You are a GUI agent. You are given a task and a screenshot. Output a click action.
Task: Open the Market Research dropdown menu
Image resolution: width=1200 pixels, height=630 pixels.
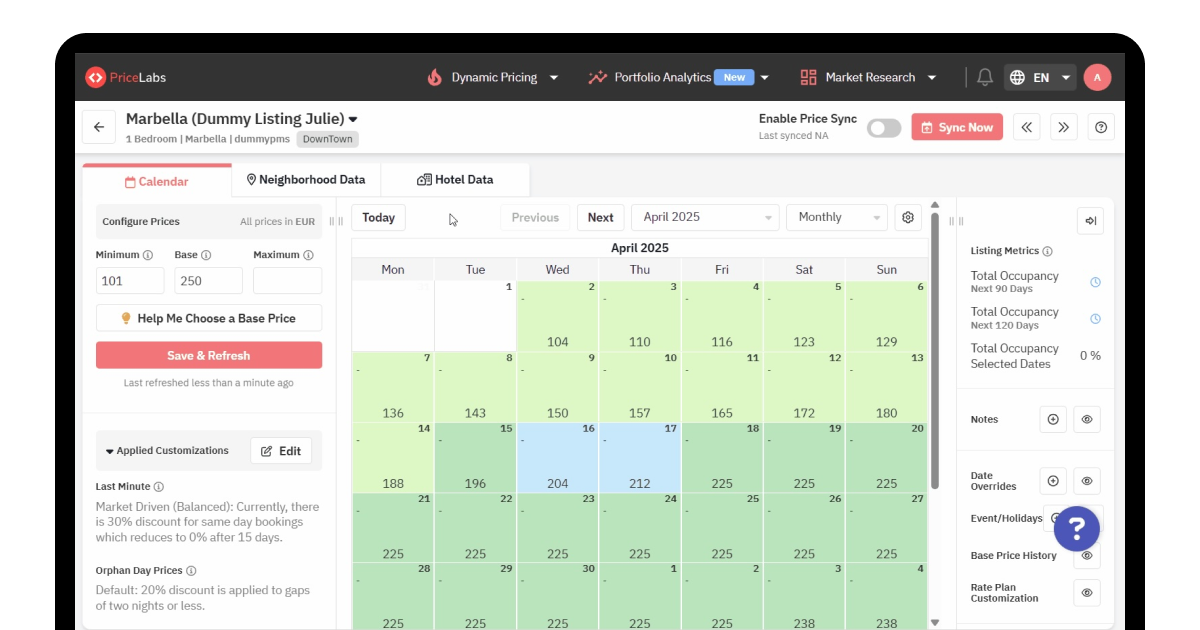tap(932, 77)
